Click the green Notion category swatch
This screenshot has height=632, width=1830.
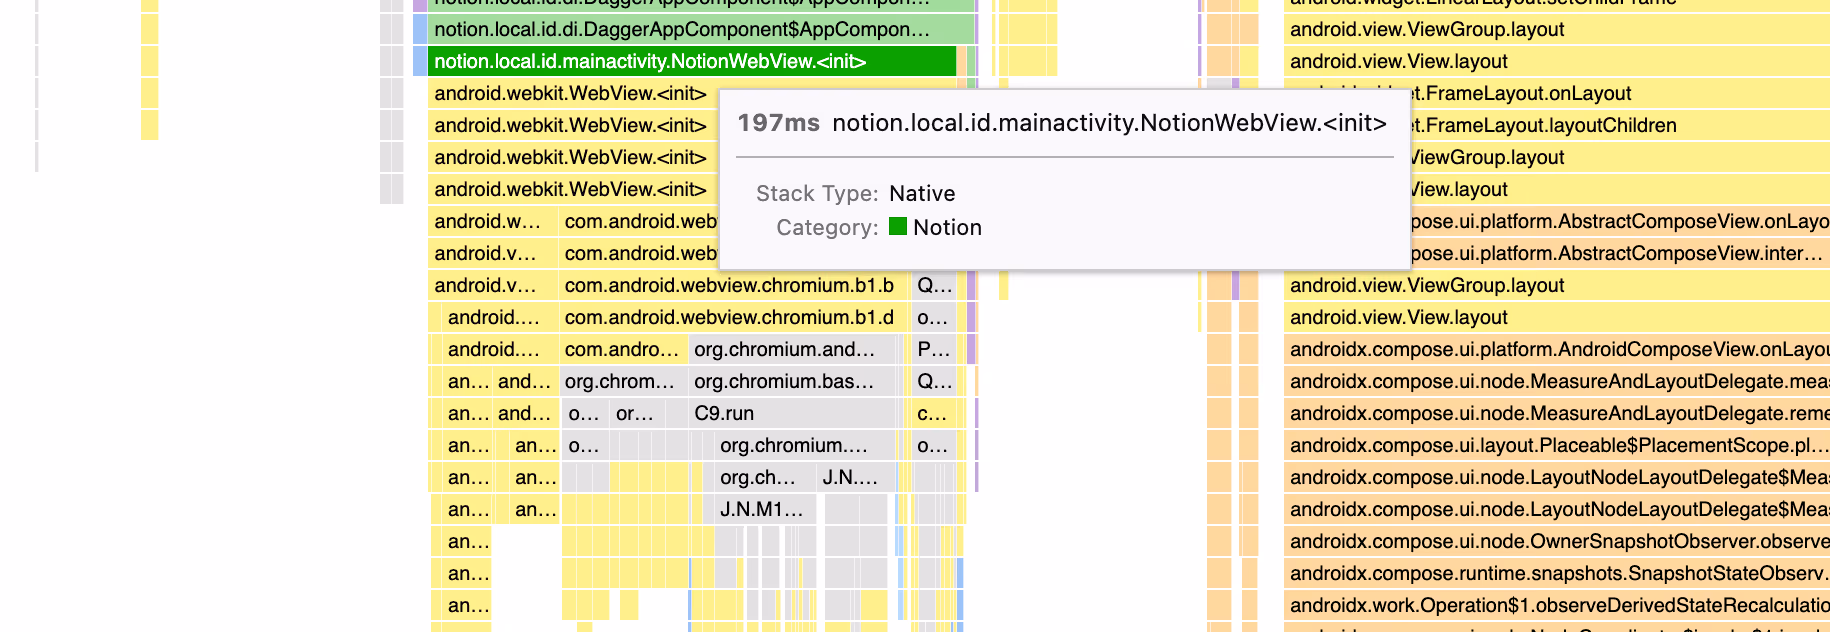click(x=897, y=227)
